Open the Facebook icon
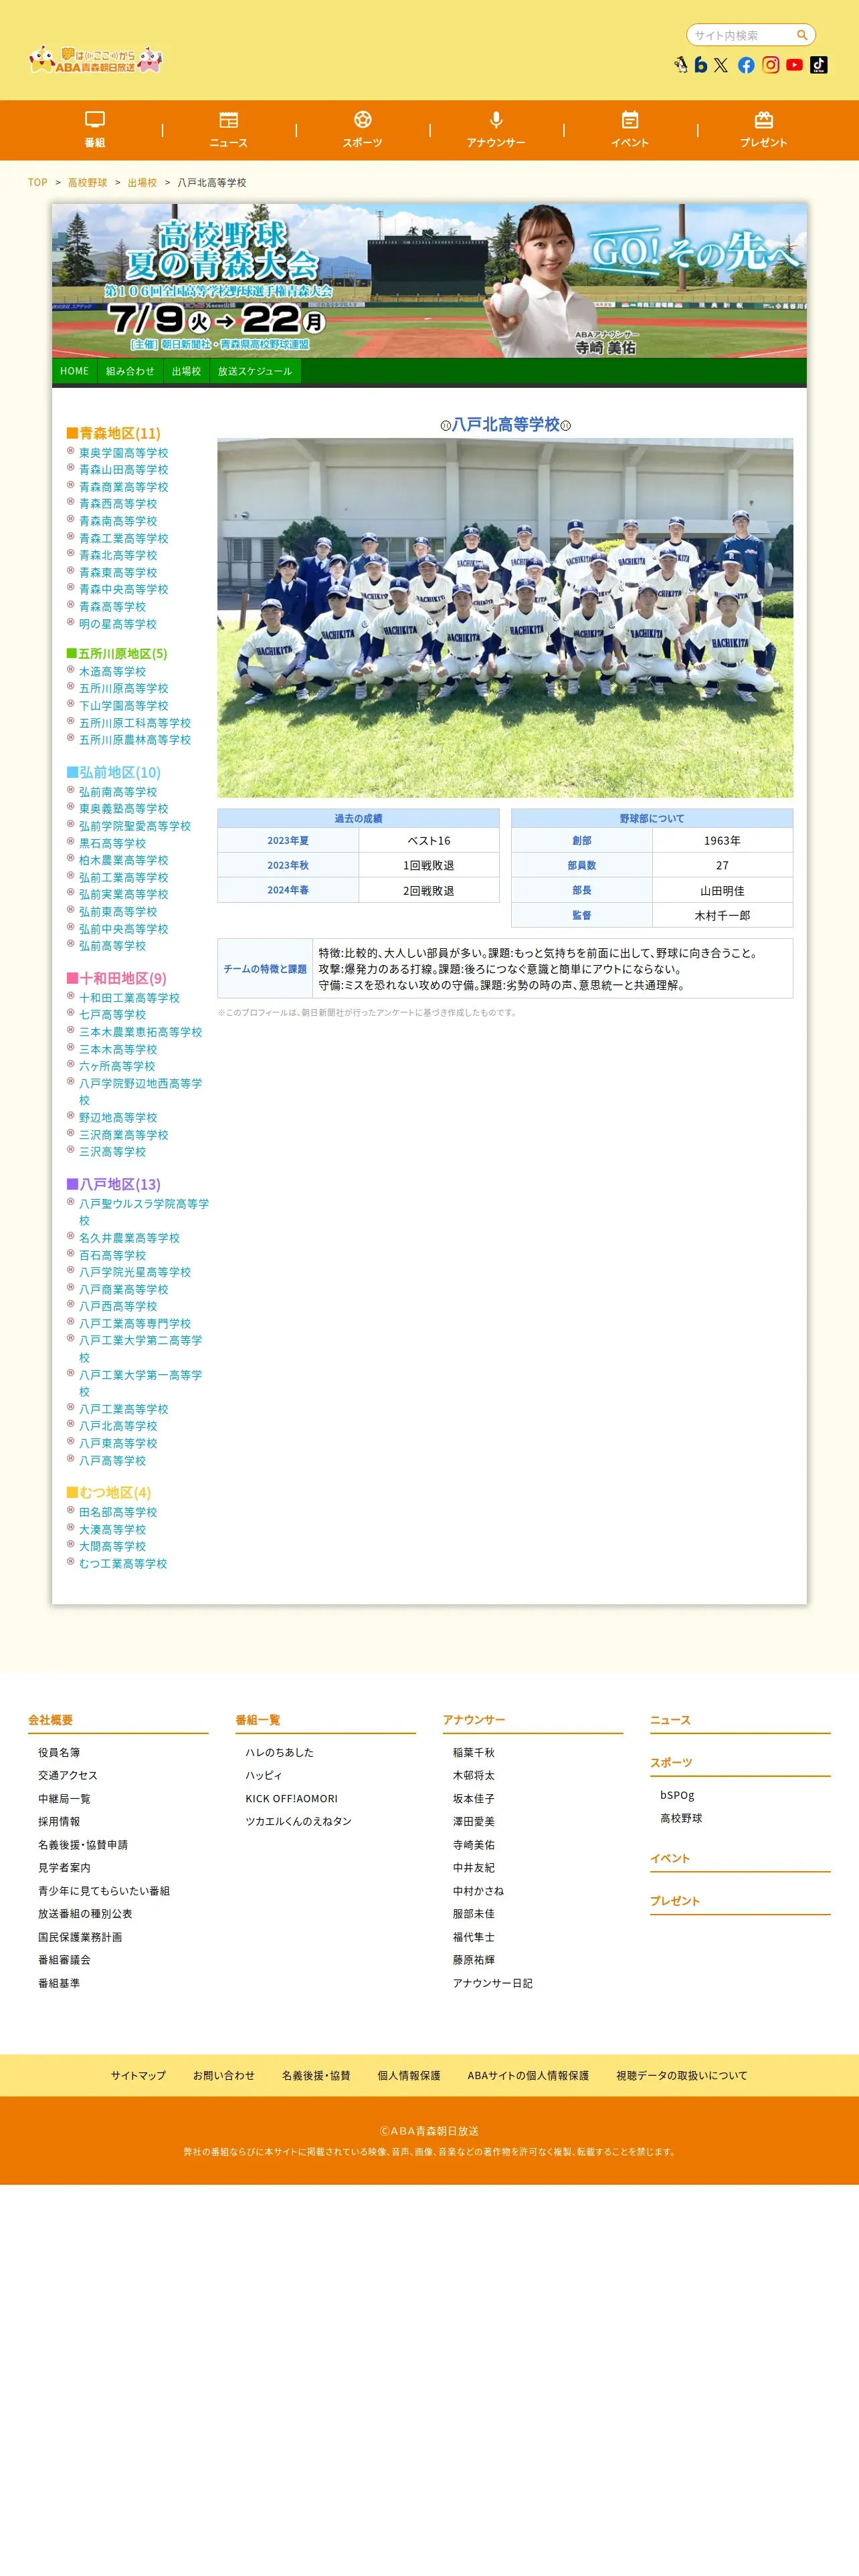This screenshot has height=2576, width=859. (x=746, y=65)
